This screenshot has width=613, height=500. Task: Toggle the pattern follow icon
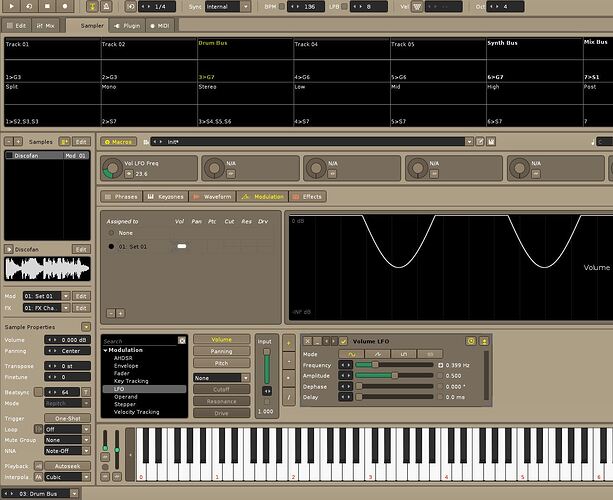click(x=92, y=6)
